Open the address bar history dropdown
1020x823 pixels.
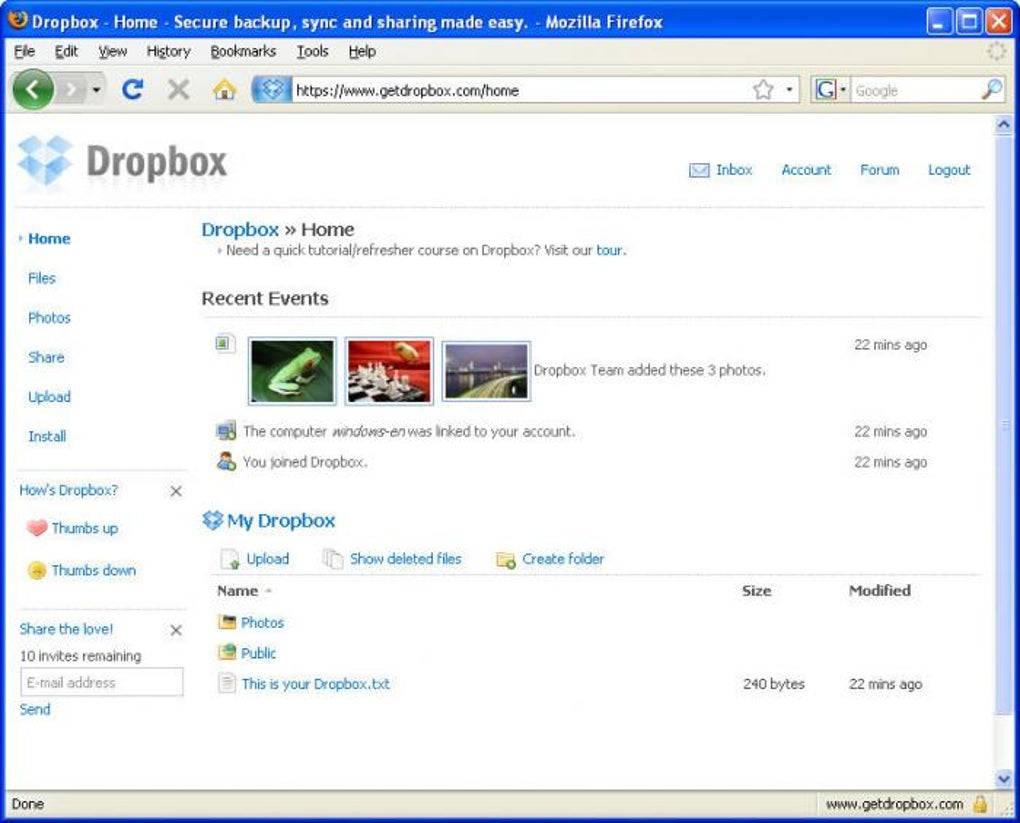(x=789, y=89)
